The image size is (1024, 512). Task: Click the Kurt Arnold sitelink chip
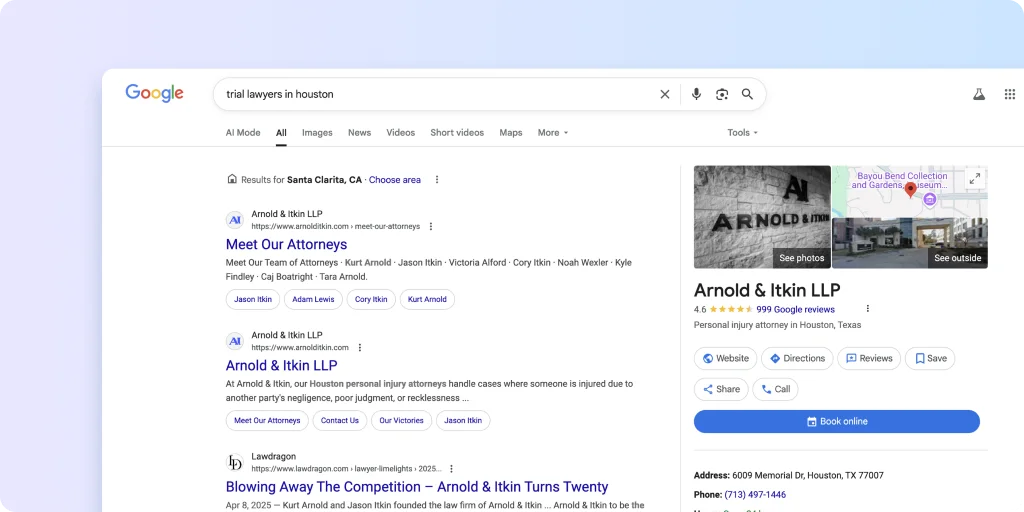[427, 299]
